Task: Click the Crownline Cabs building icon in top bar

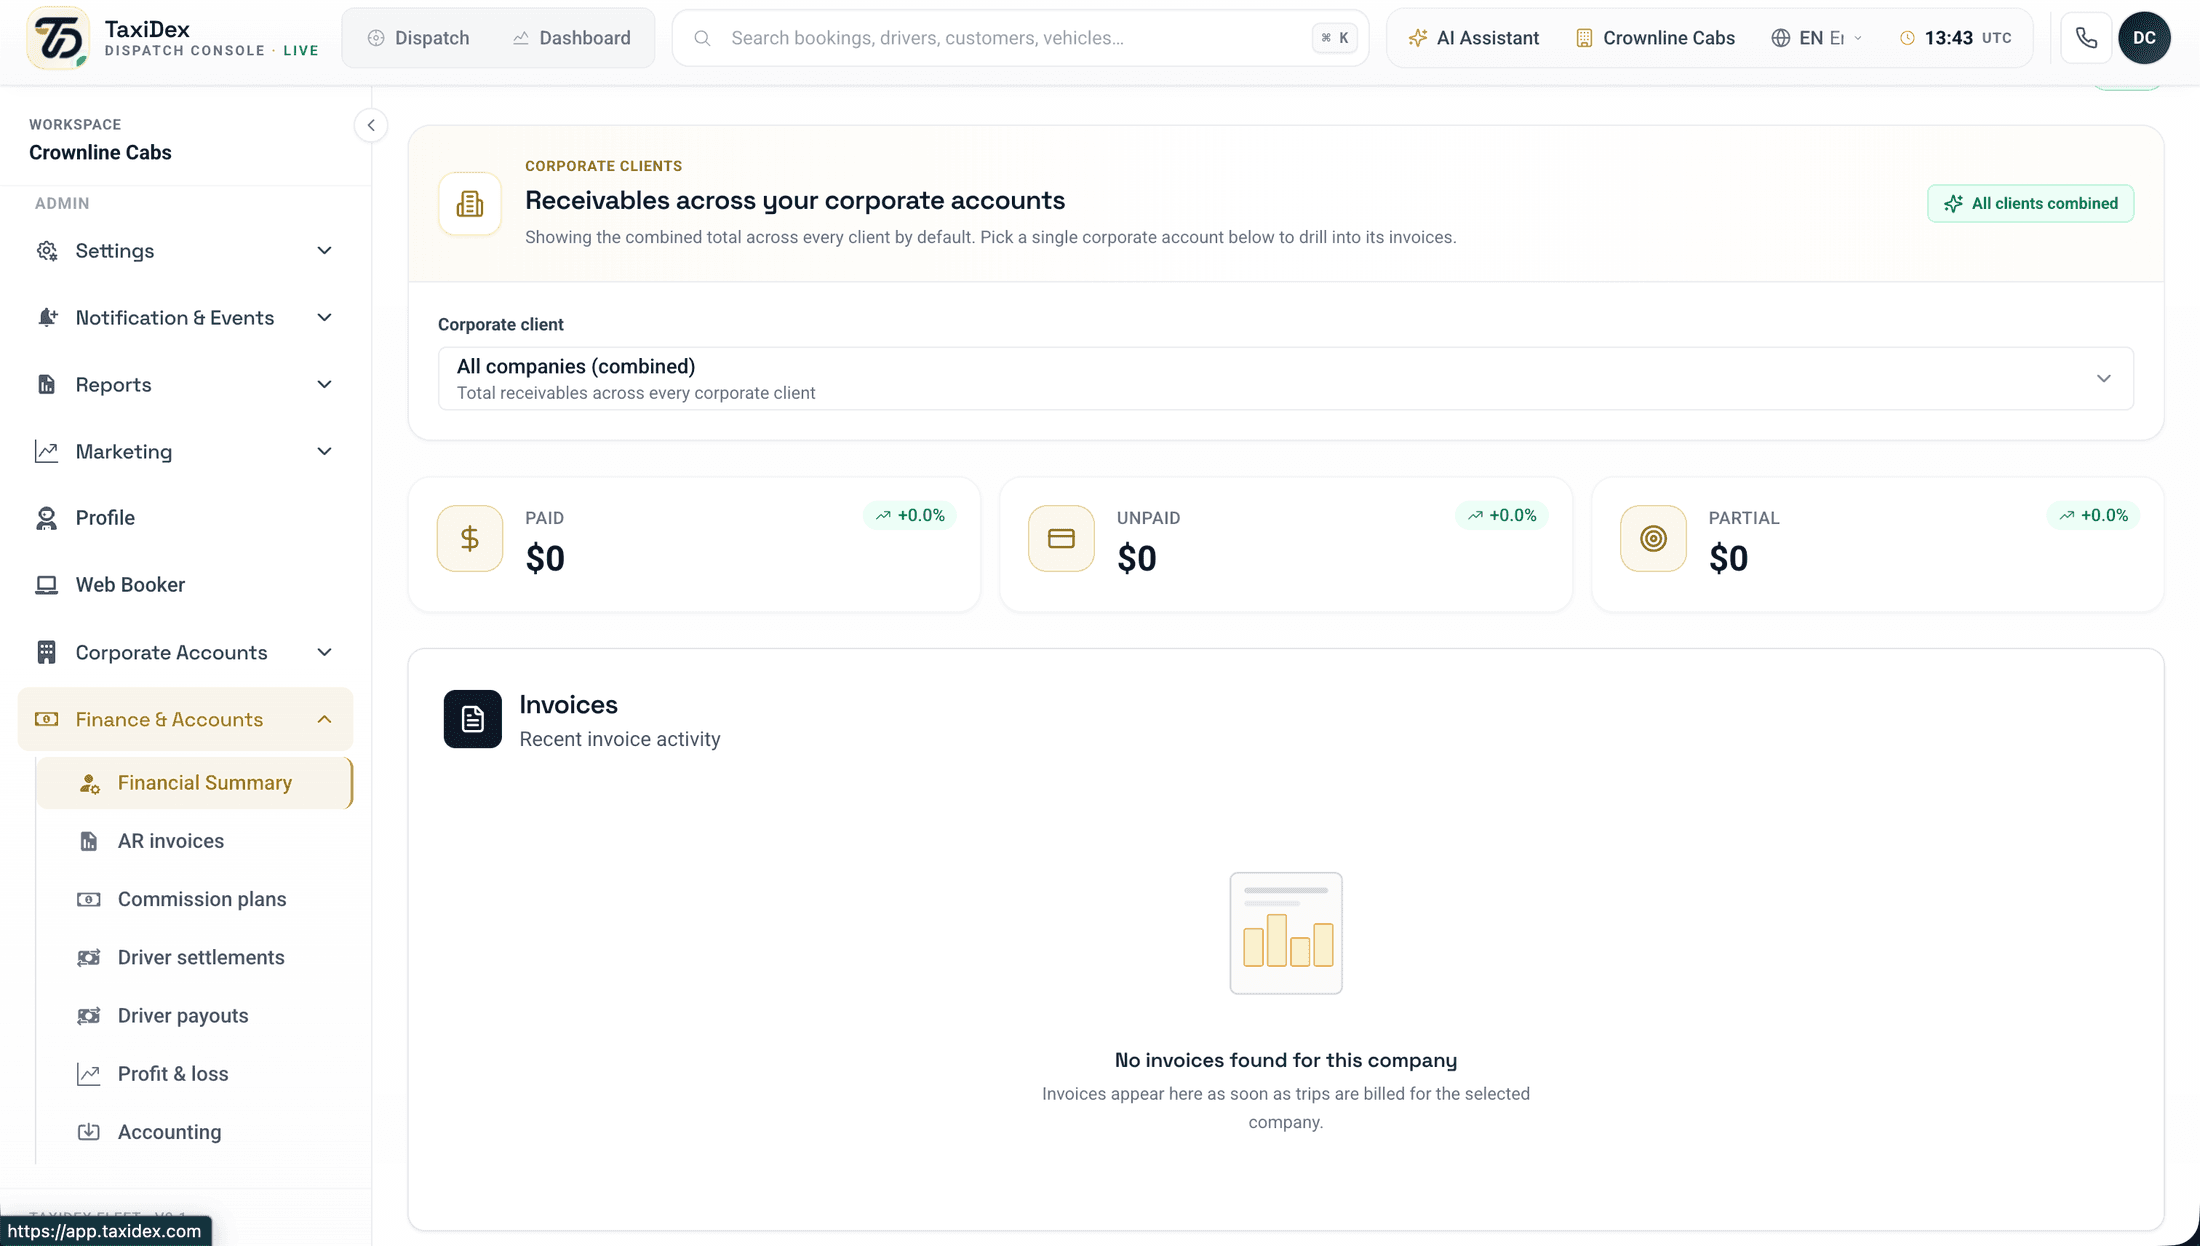Action: coord(1584,38)
